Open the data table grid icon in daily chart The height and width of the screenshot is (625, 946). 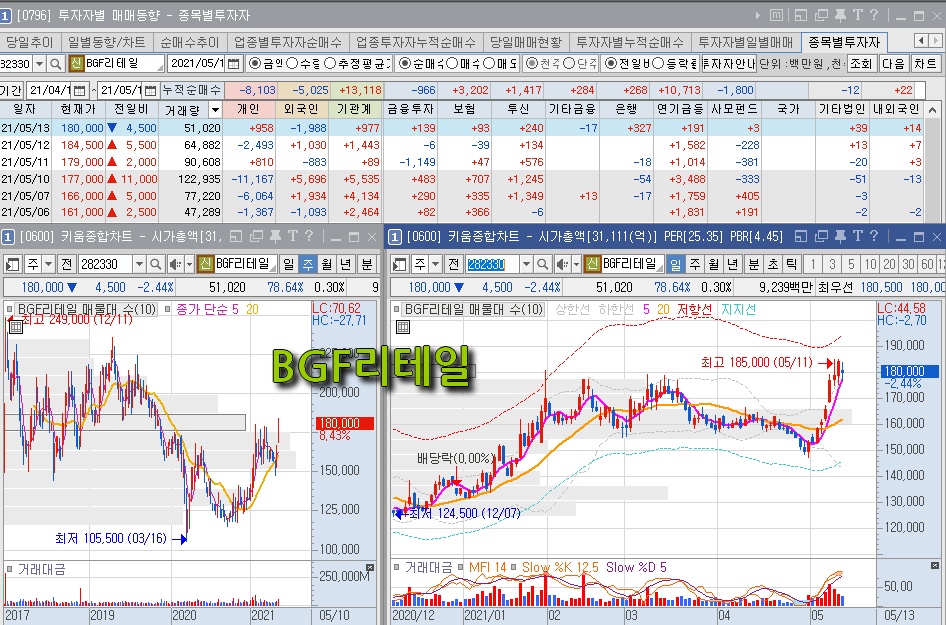[x=403, y=327]
